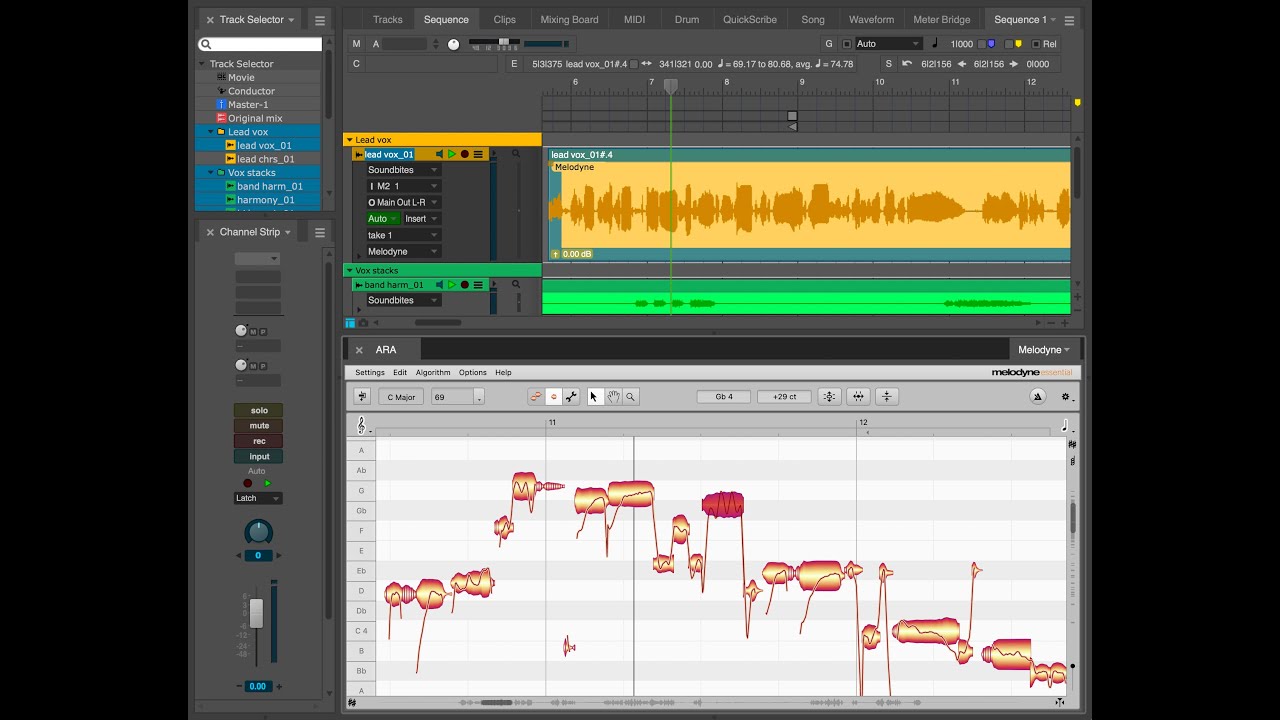Toggle the grid snap checkbox next to G
The width and height of the screenshot is (1280, 720).
[x=847, y=44]
